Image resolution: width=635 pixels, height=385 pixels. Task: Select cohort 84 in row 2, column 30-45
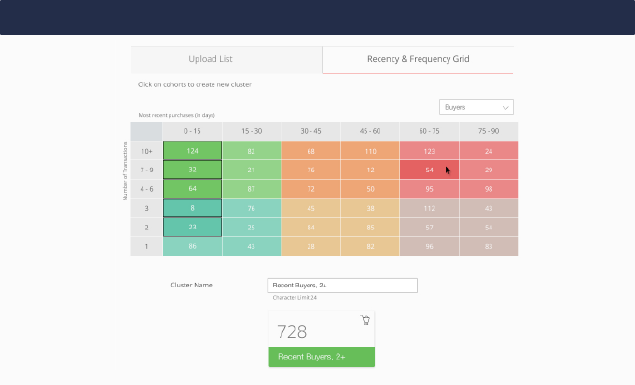311,227
